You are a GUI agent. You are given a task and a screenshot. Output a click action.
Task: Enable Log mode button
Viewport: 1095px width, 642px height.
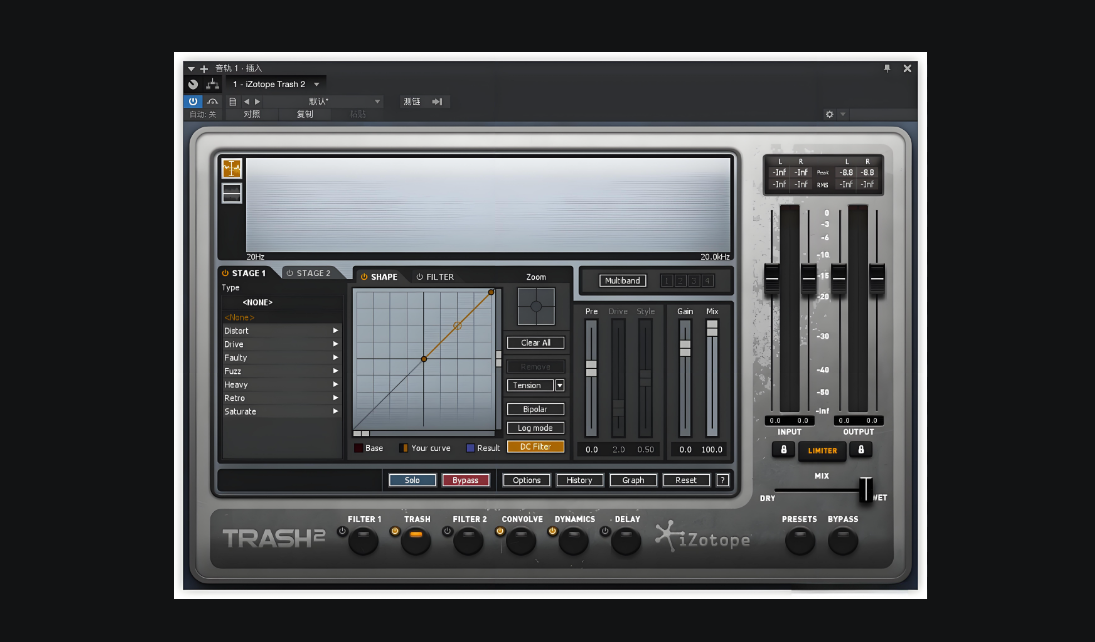(536, 428)
